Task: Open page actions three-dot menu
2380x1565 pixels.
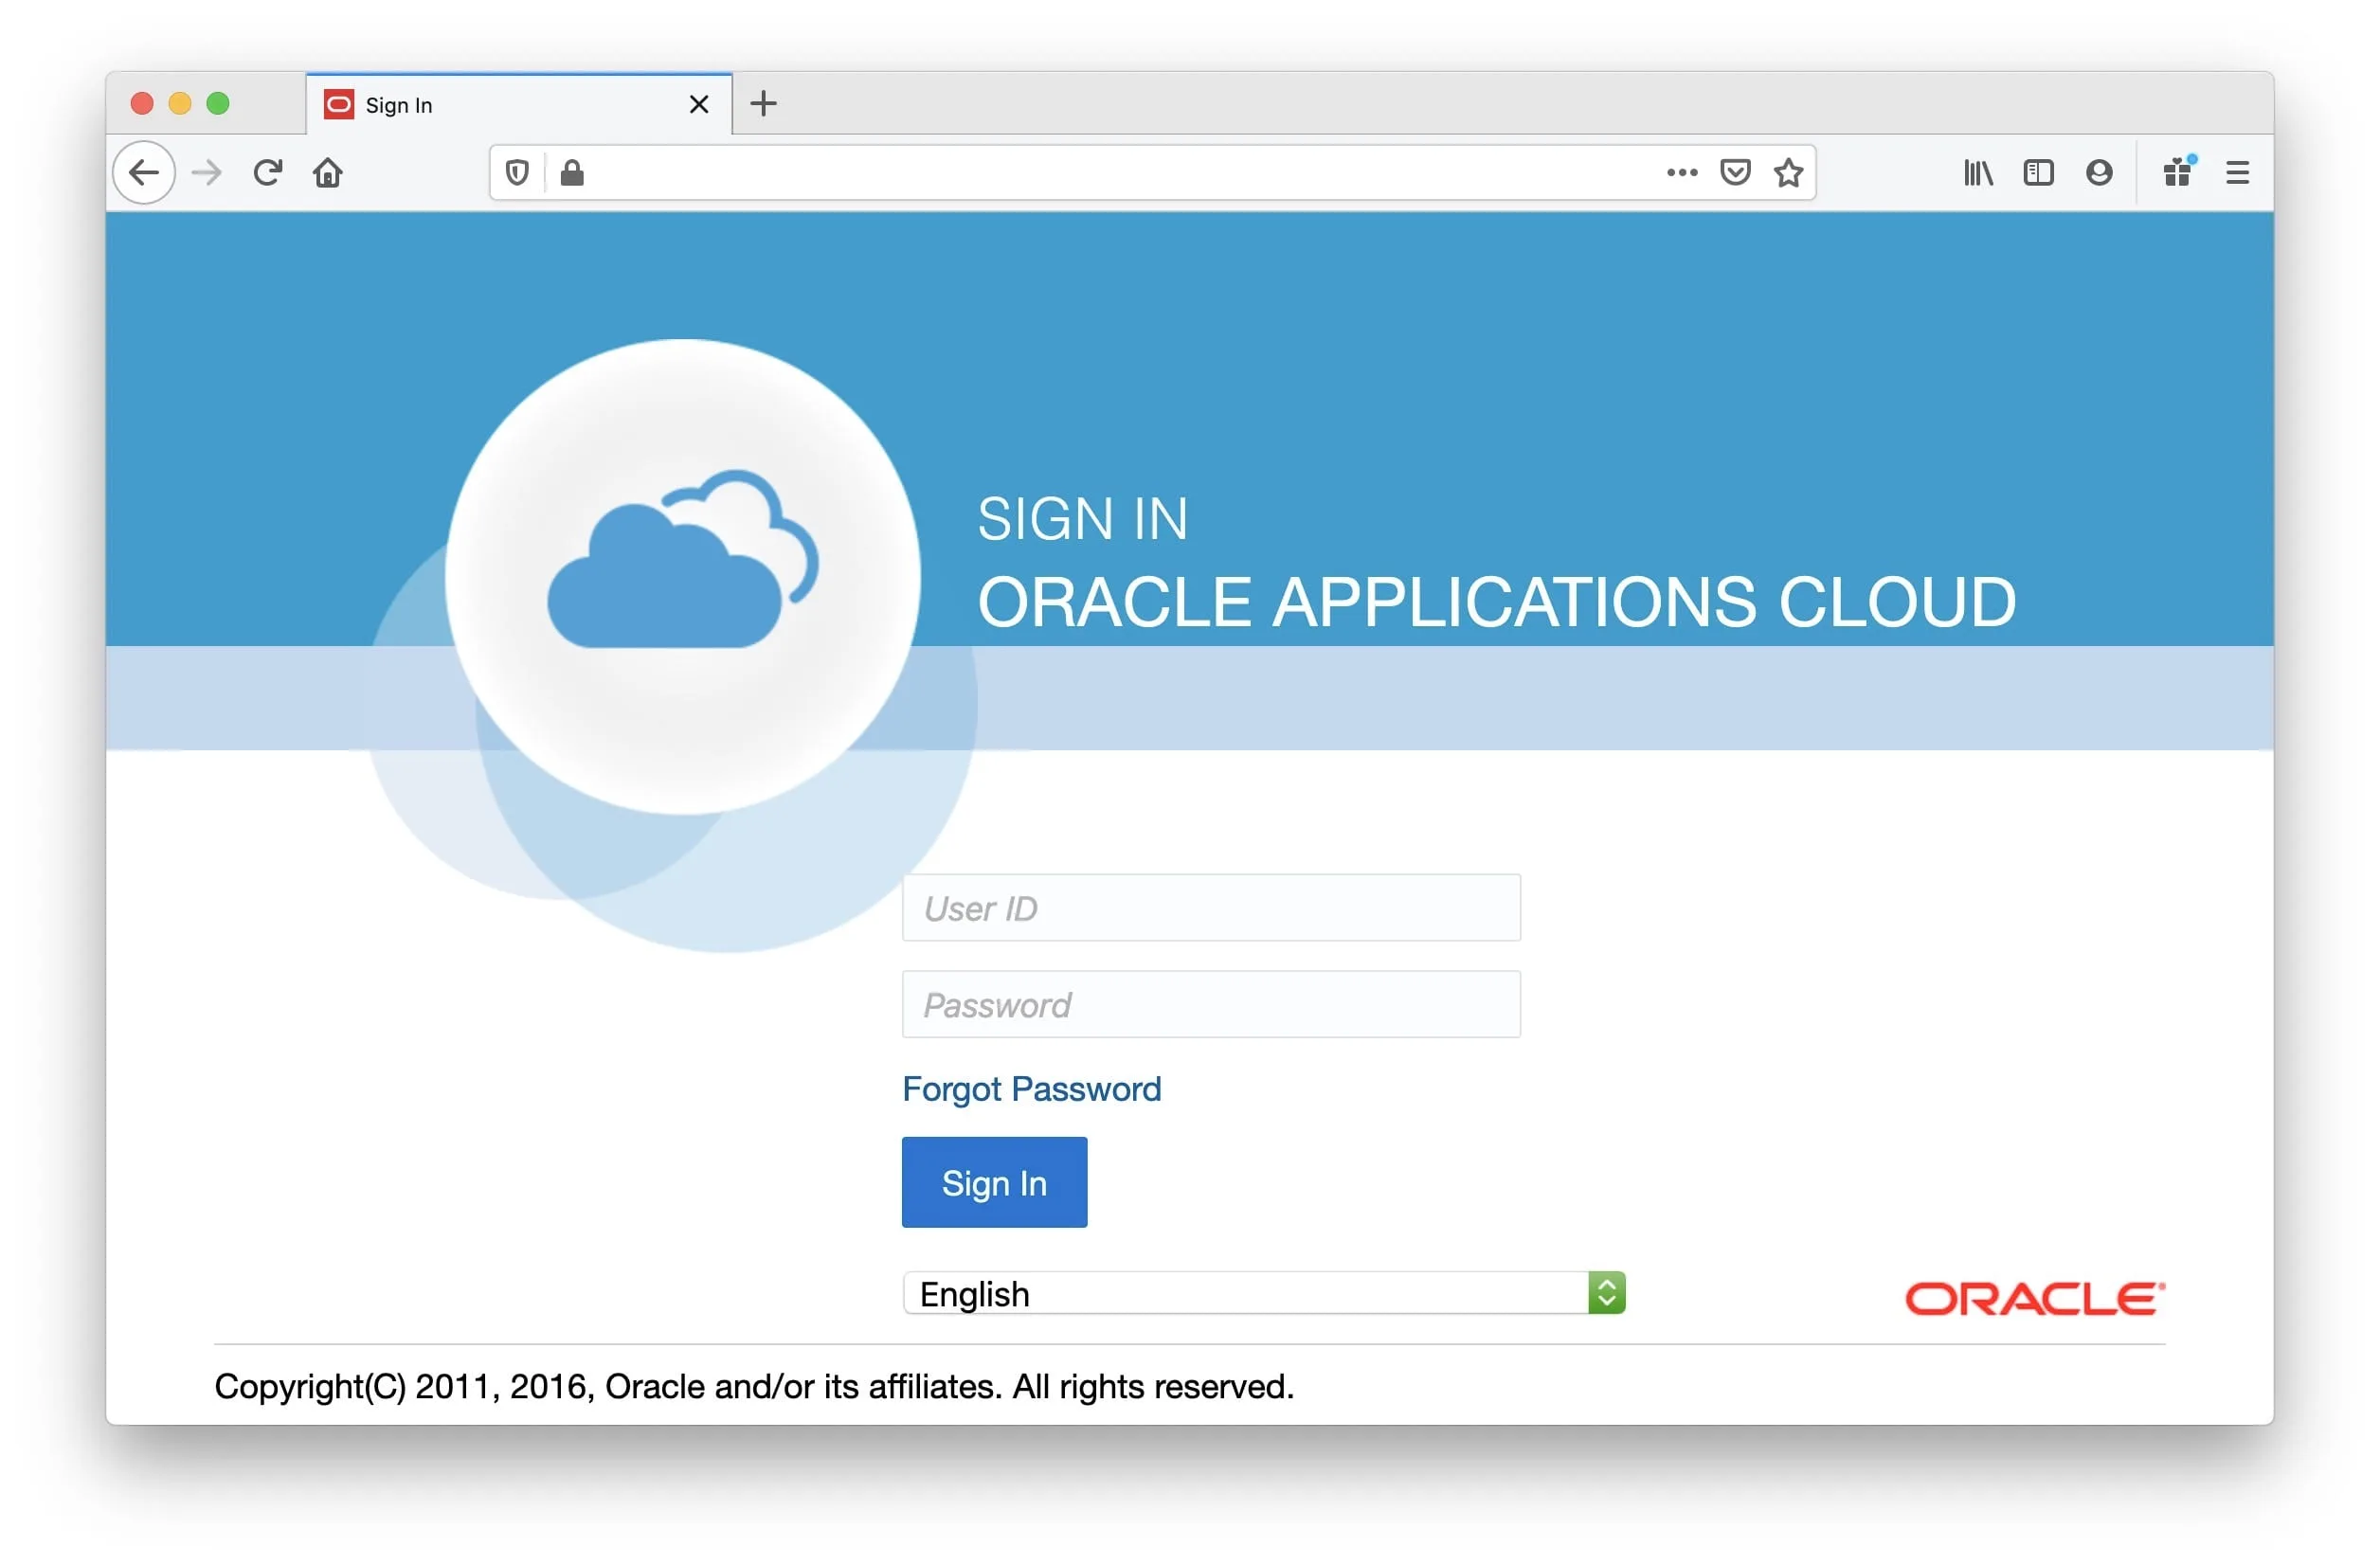Action: pos(1682,173)
